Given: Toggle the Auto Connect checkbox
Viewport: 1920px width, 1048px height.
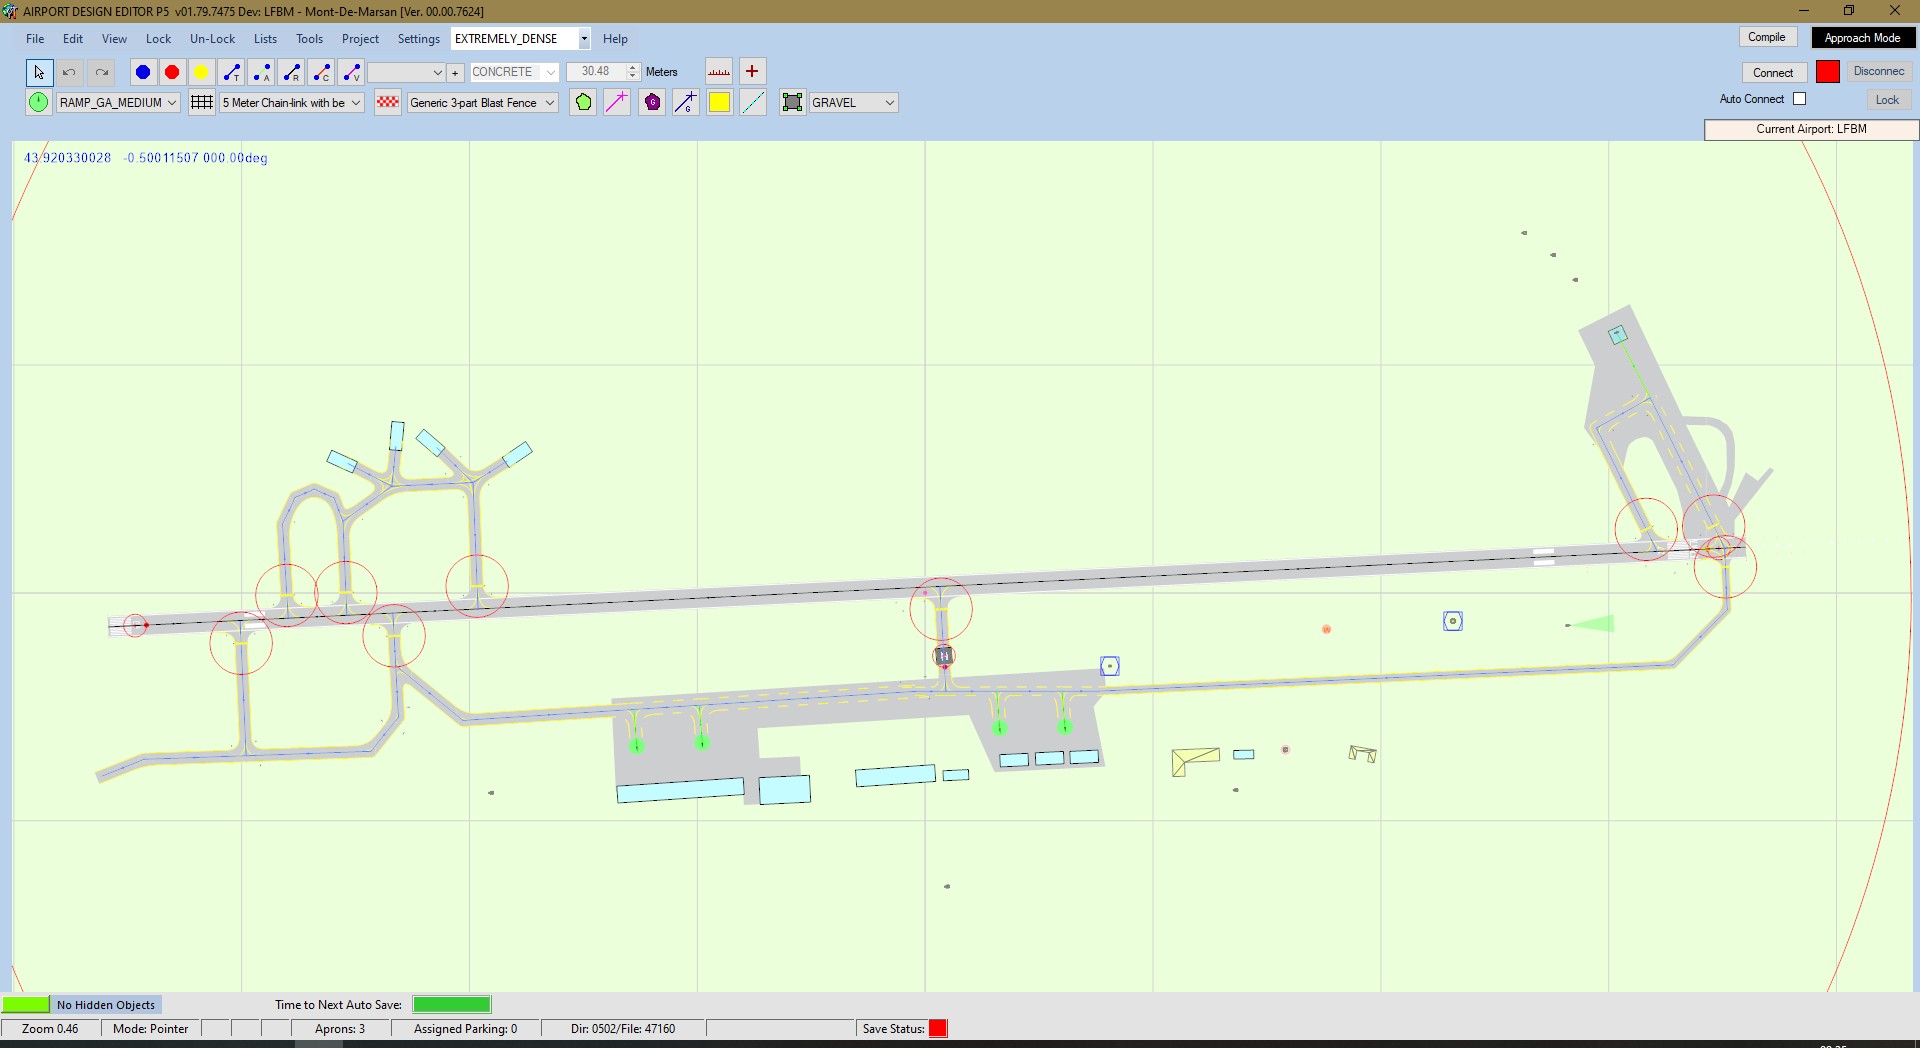Looking at the screenshot, I should pyautogui.click(x=1800, y=99).
